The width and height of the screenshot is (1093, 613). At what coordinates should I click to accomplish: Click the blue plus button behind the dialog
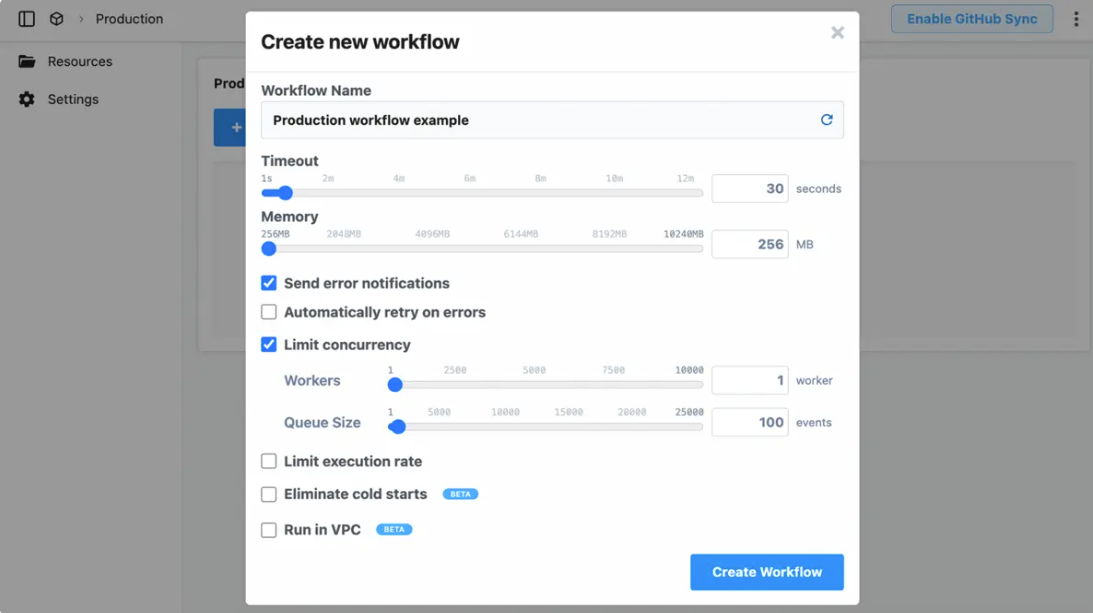234,127
